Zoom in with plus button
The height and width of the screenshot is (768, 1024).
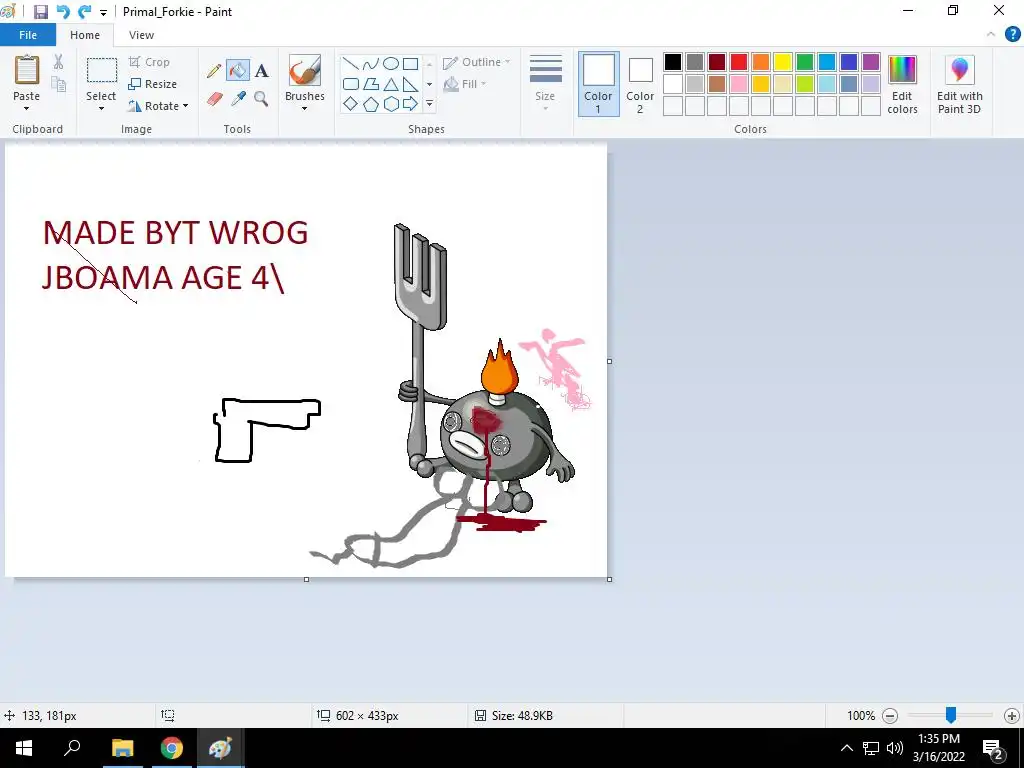(1012, 716)
